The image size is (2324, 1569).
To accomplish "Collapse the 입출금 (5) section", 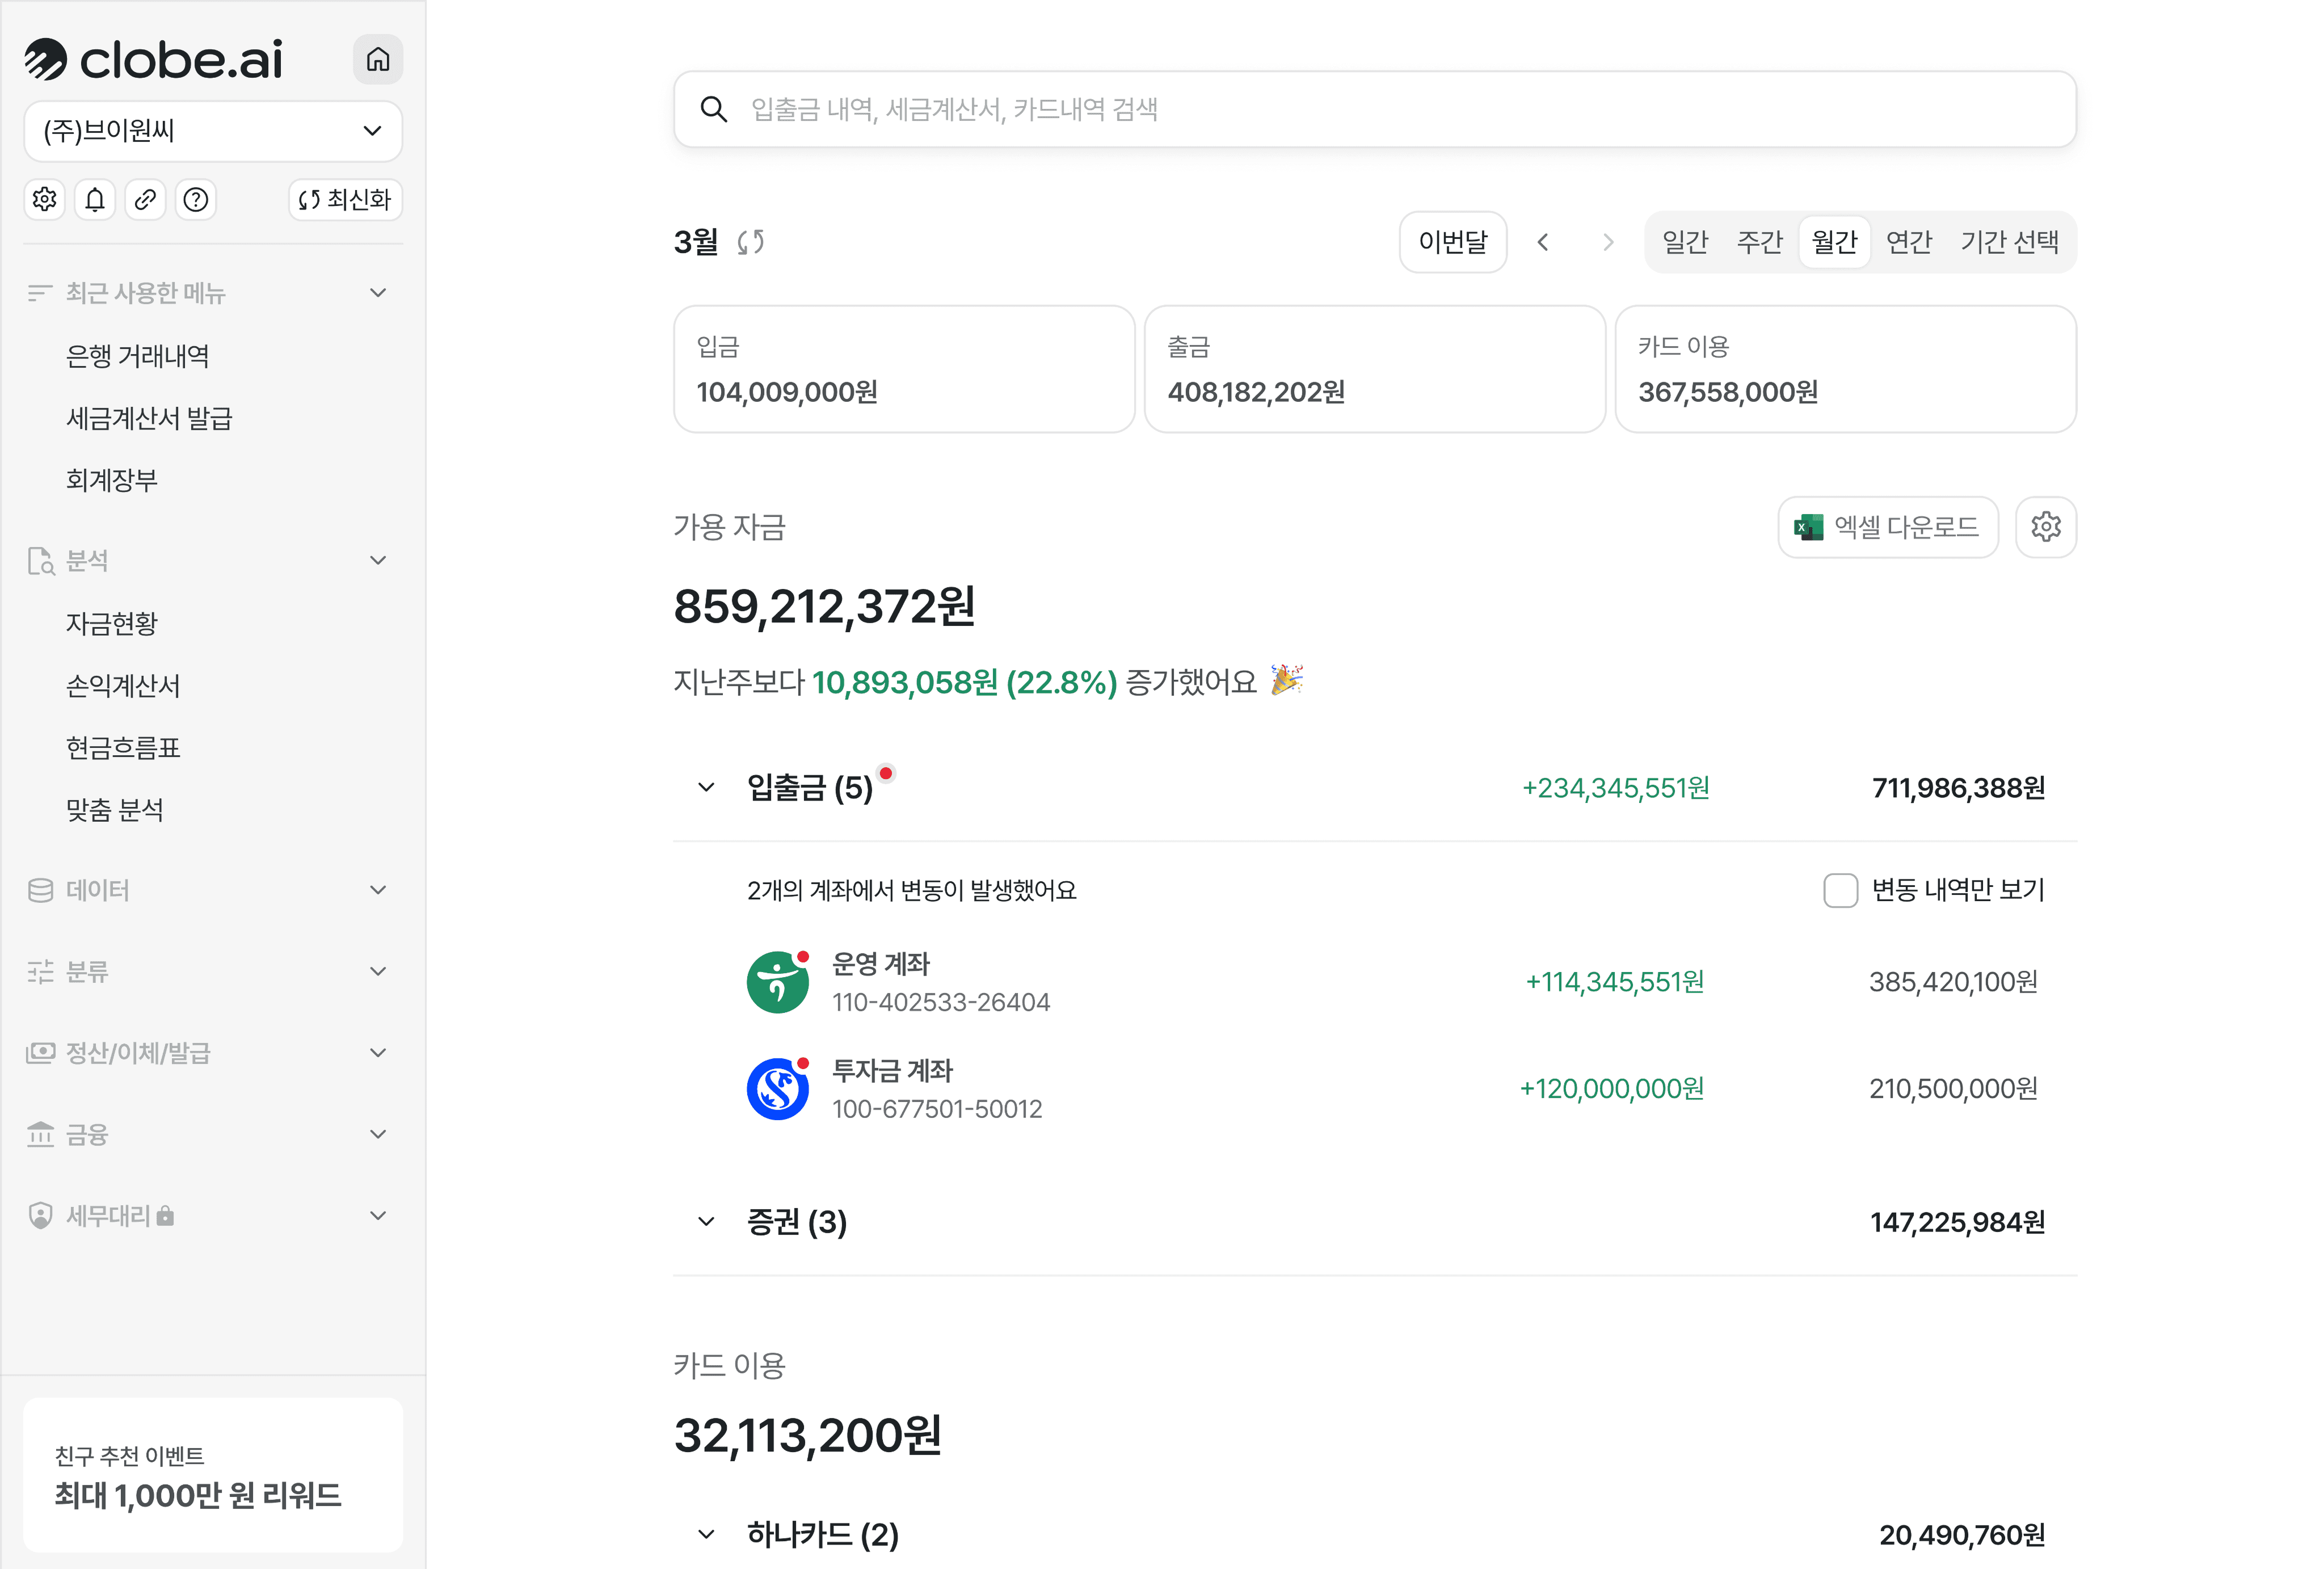I will 706,788.
